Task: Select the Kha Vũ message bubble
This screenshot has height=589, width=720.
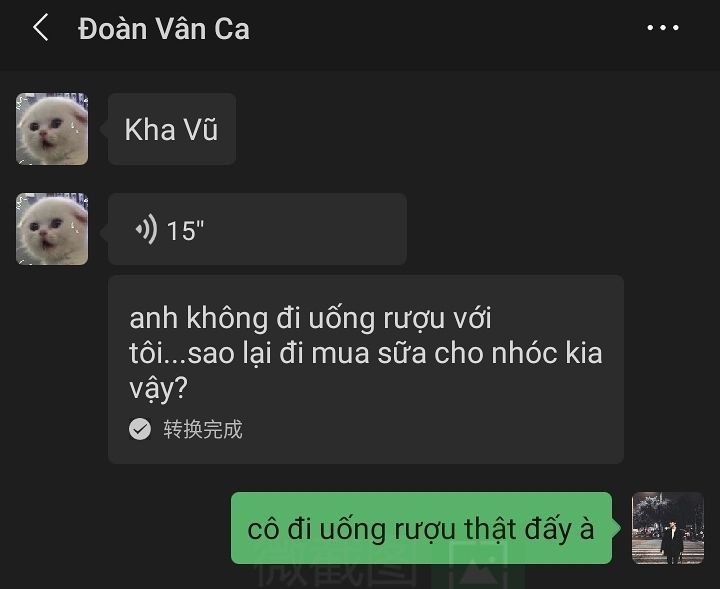Action: [x=172, y=129]
